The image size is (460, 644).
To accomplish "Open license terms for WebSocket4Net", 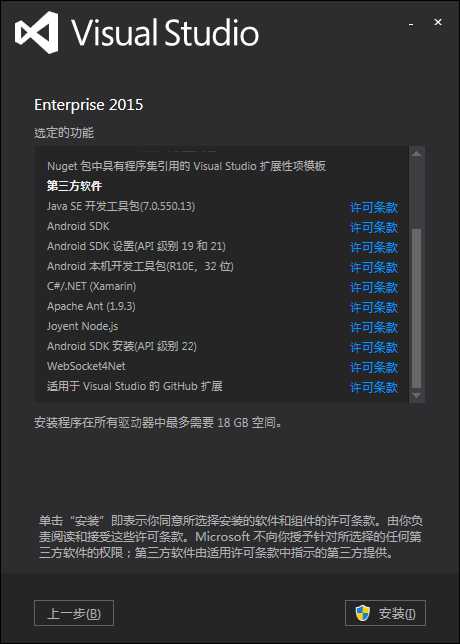I will pos(374,367).
